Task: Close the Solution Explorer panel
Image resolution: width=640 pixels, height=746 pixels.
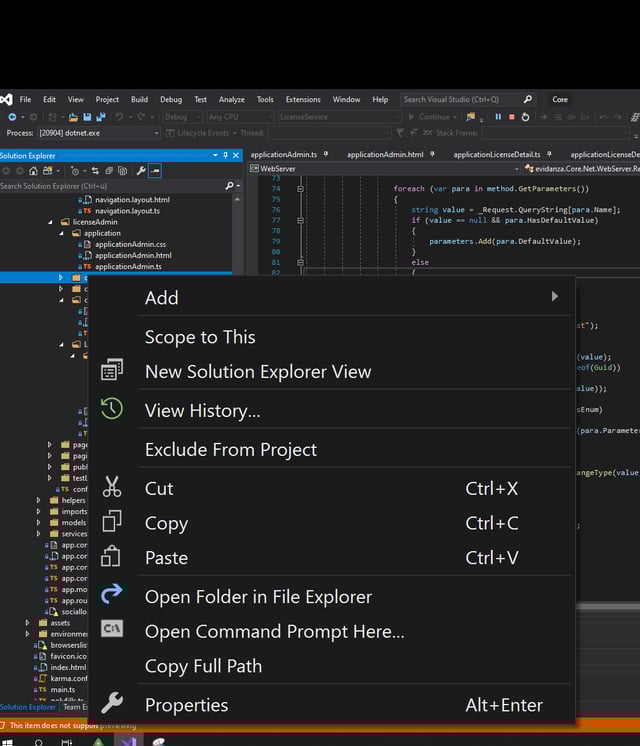Action: click(236, 156)
